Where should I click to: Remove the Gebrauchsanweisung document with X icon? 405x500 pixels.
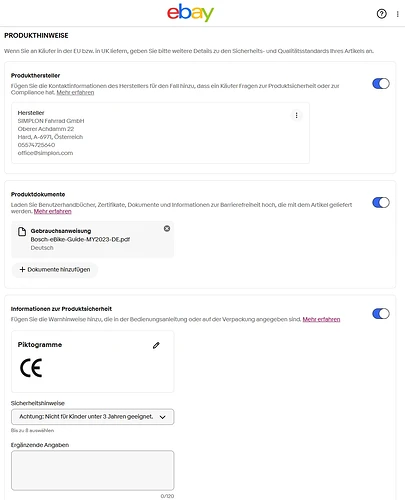click(x=167, y=228)
